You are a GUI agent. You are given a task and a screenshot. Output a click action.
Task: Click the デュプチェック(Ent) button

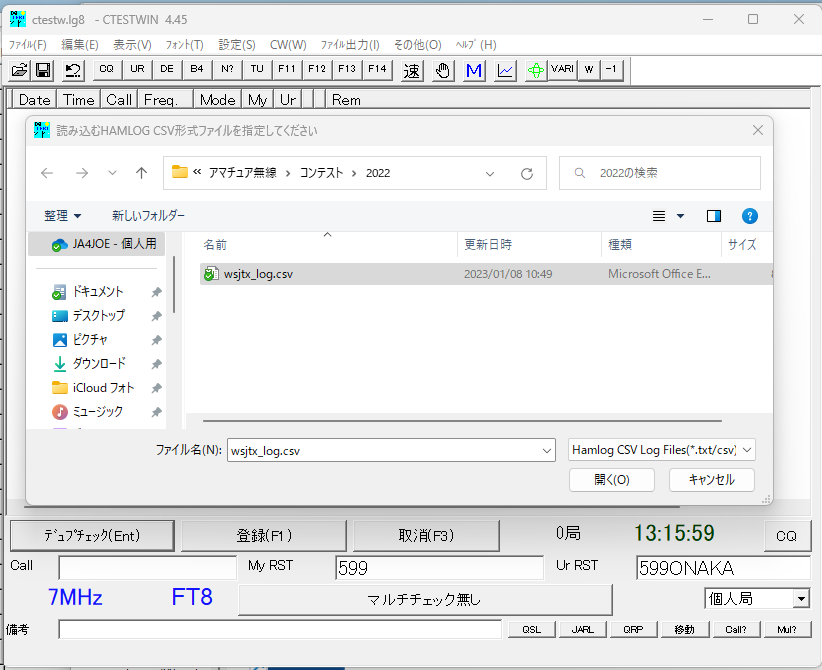coord(92,536)
